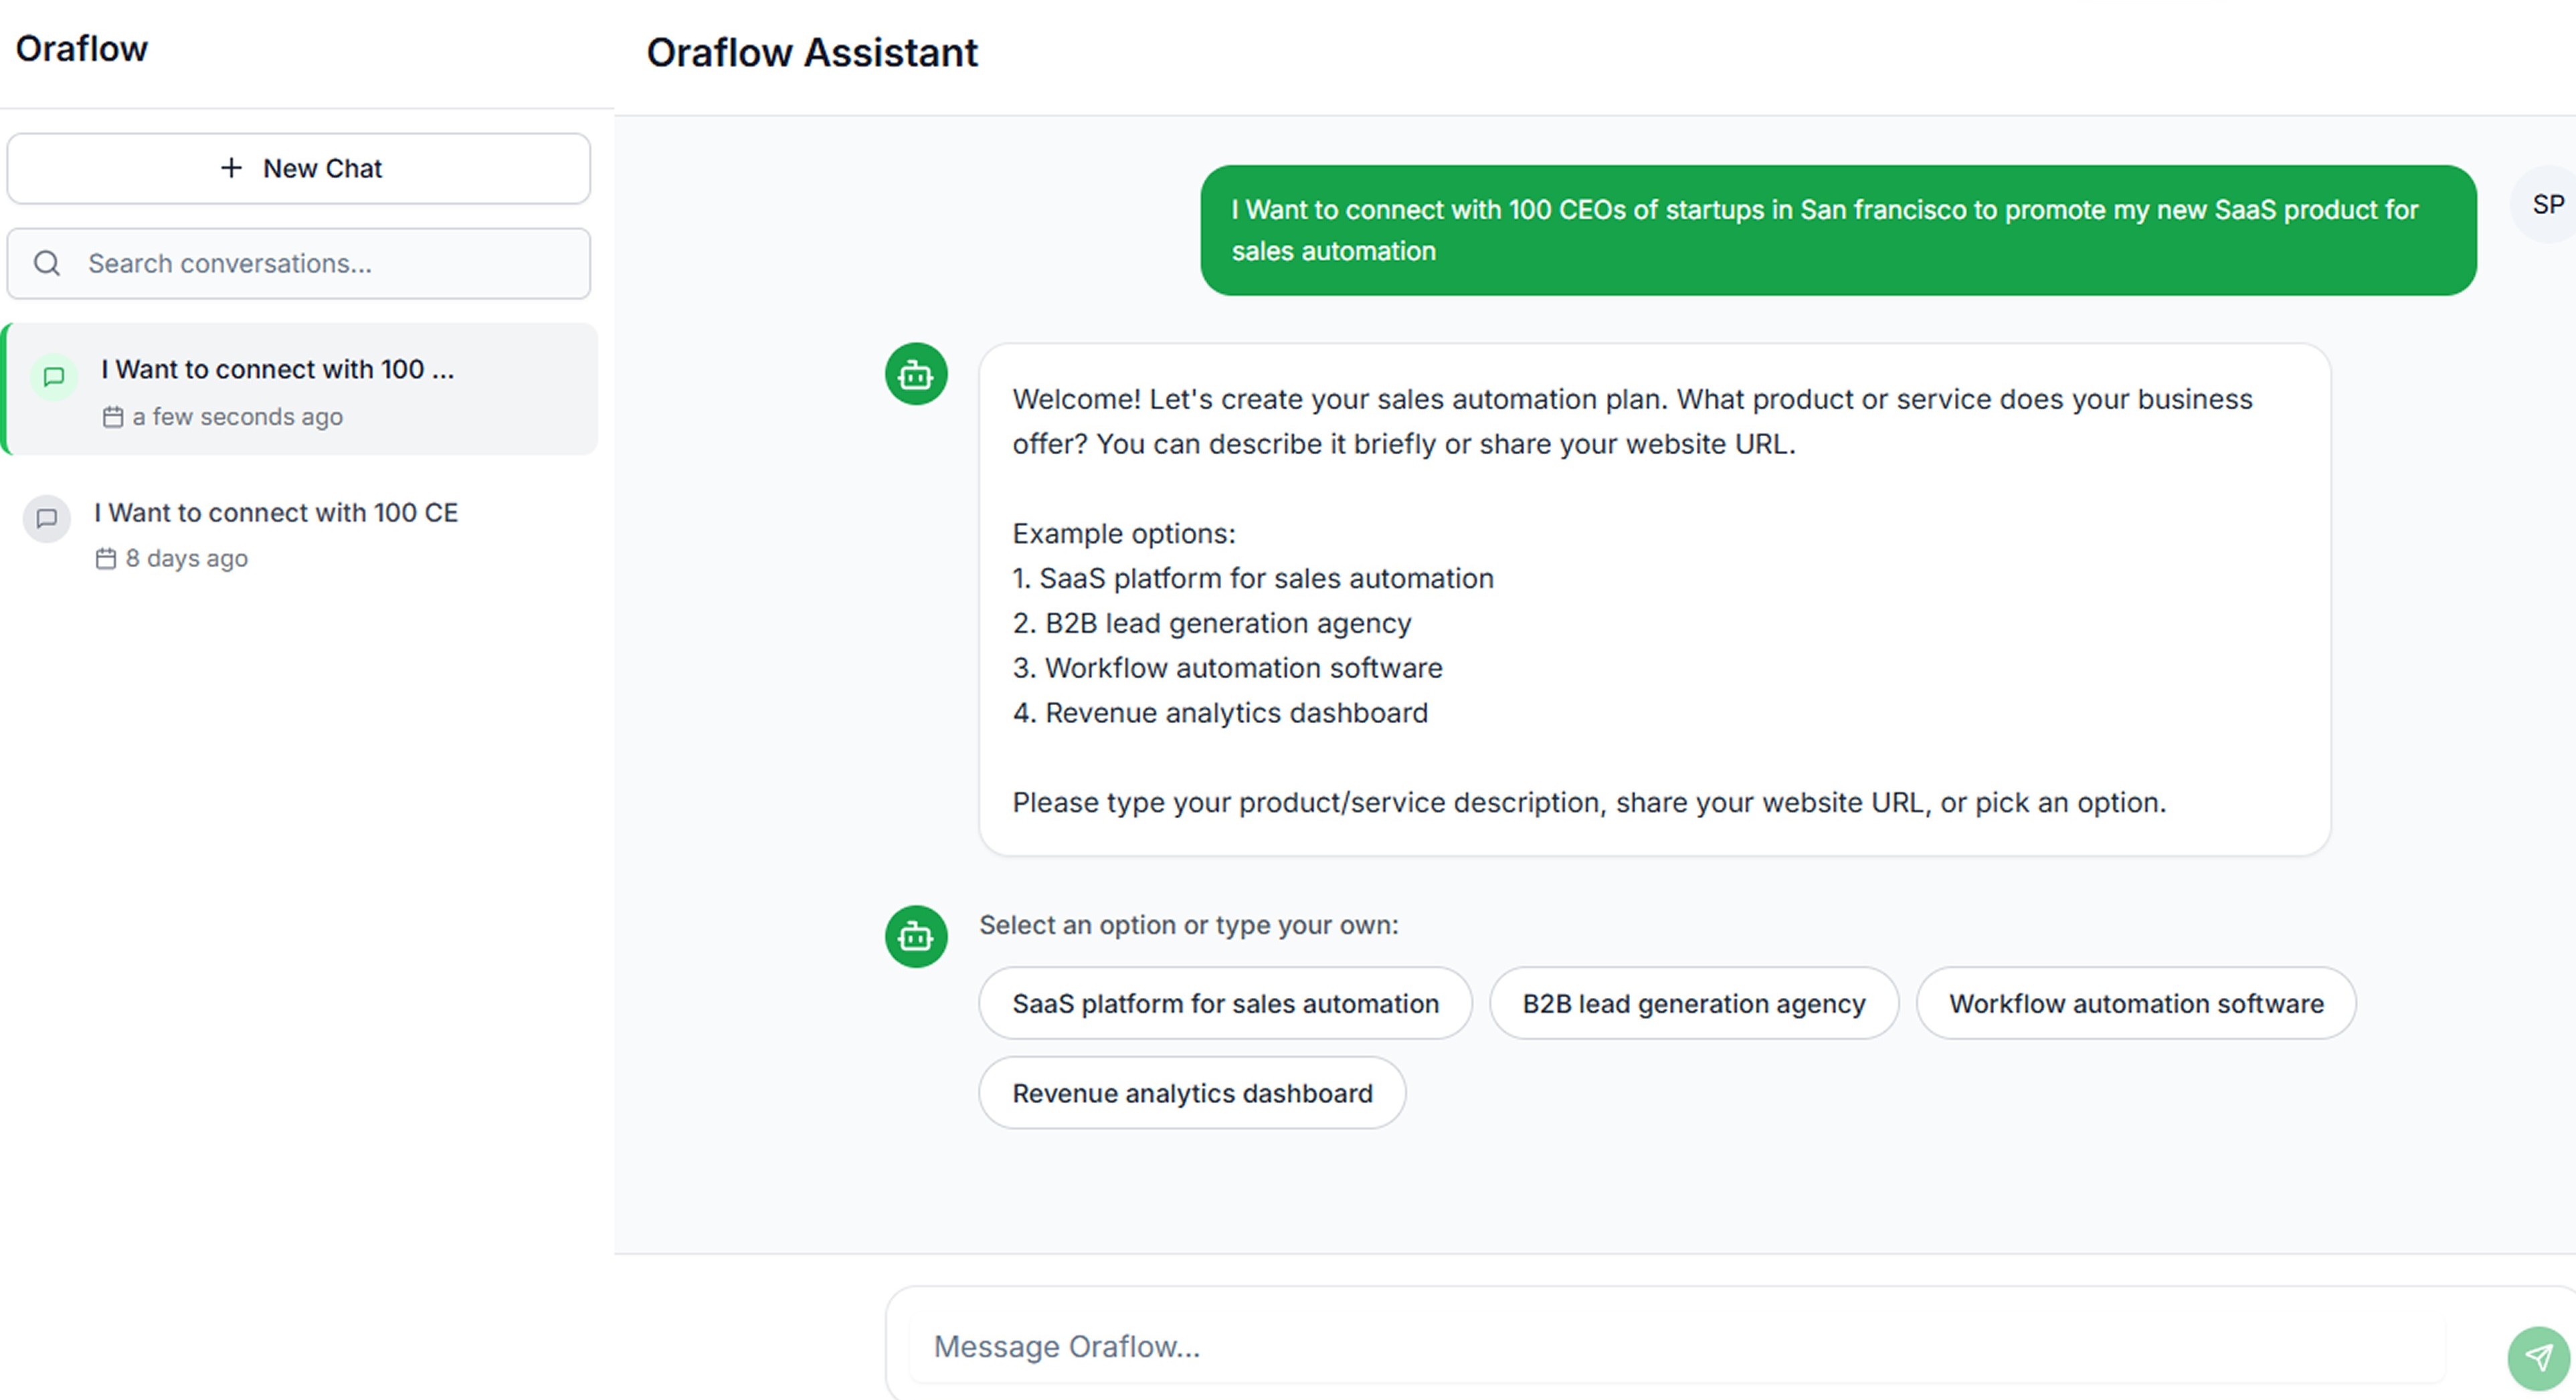This screenshot has height=1400, width=2576.
Task: Select the 'Workflow automation software' chip
Action: pos(2136,1003)
